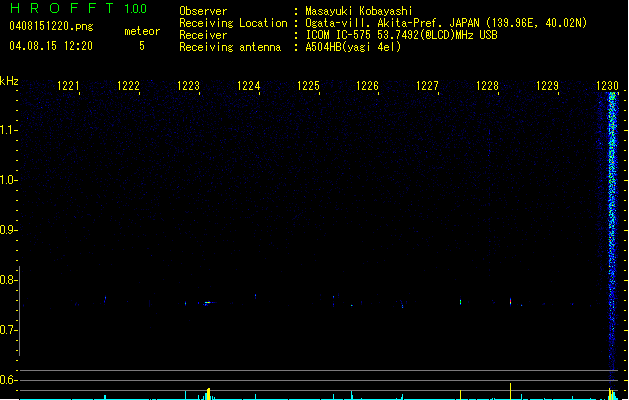Click frequency axis label 0.6

pos(7,380)
